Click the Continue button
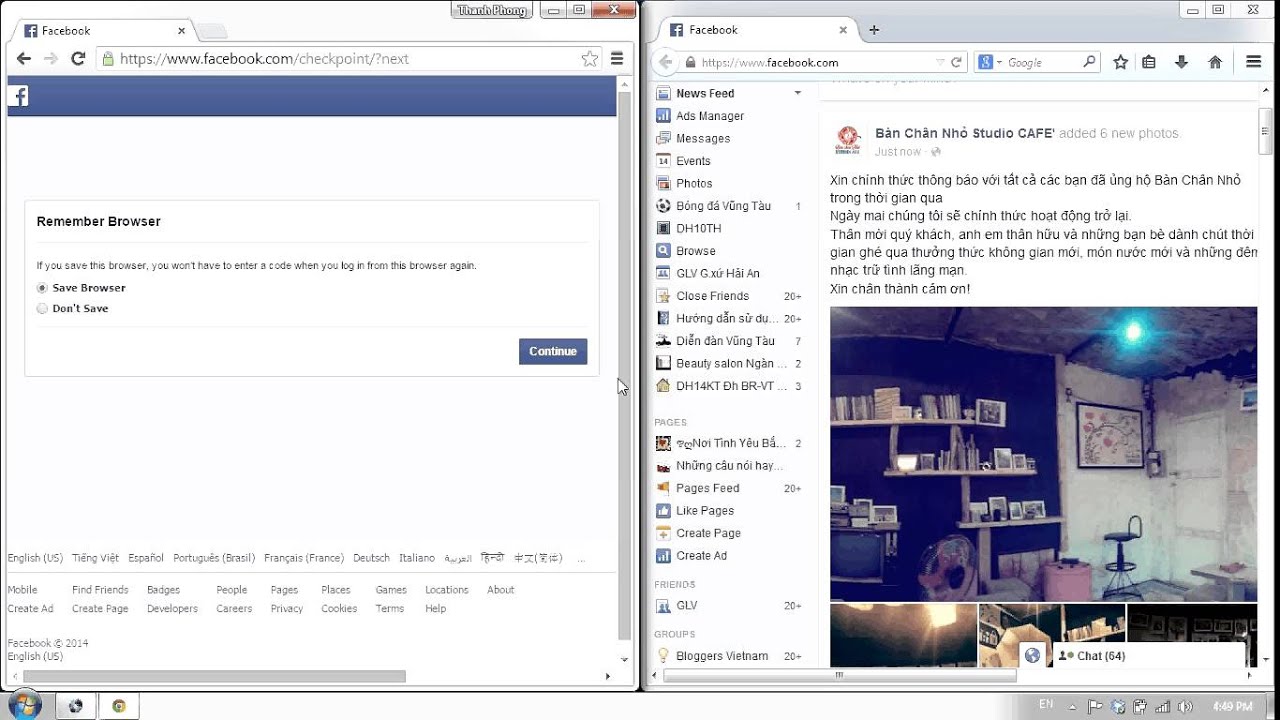Screen dimensions: 1280x720 pyautogui.click(x=553, y=351)
